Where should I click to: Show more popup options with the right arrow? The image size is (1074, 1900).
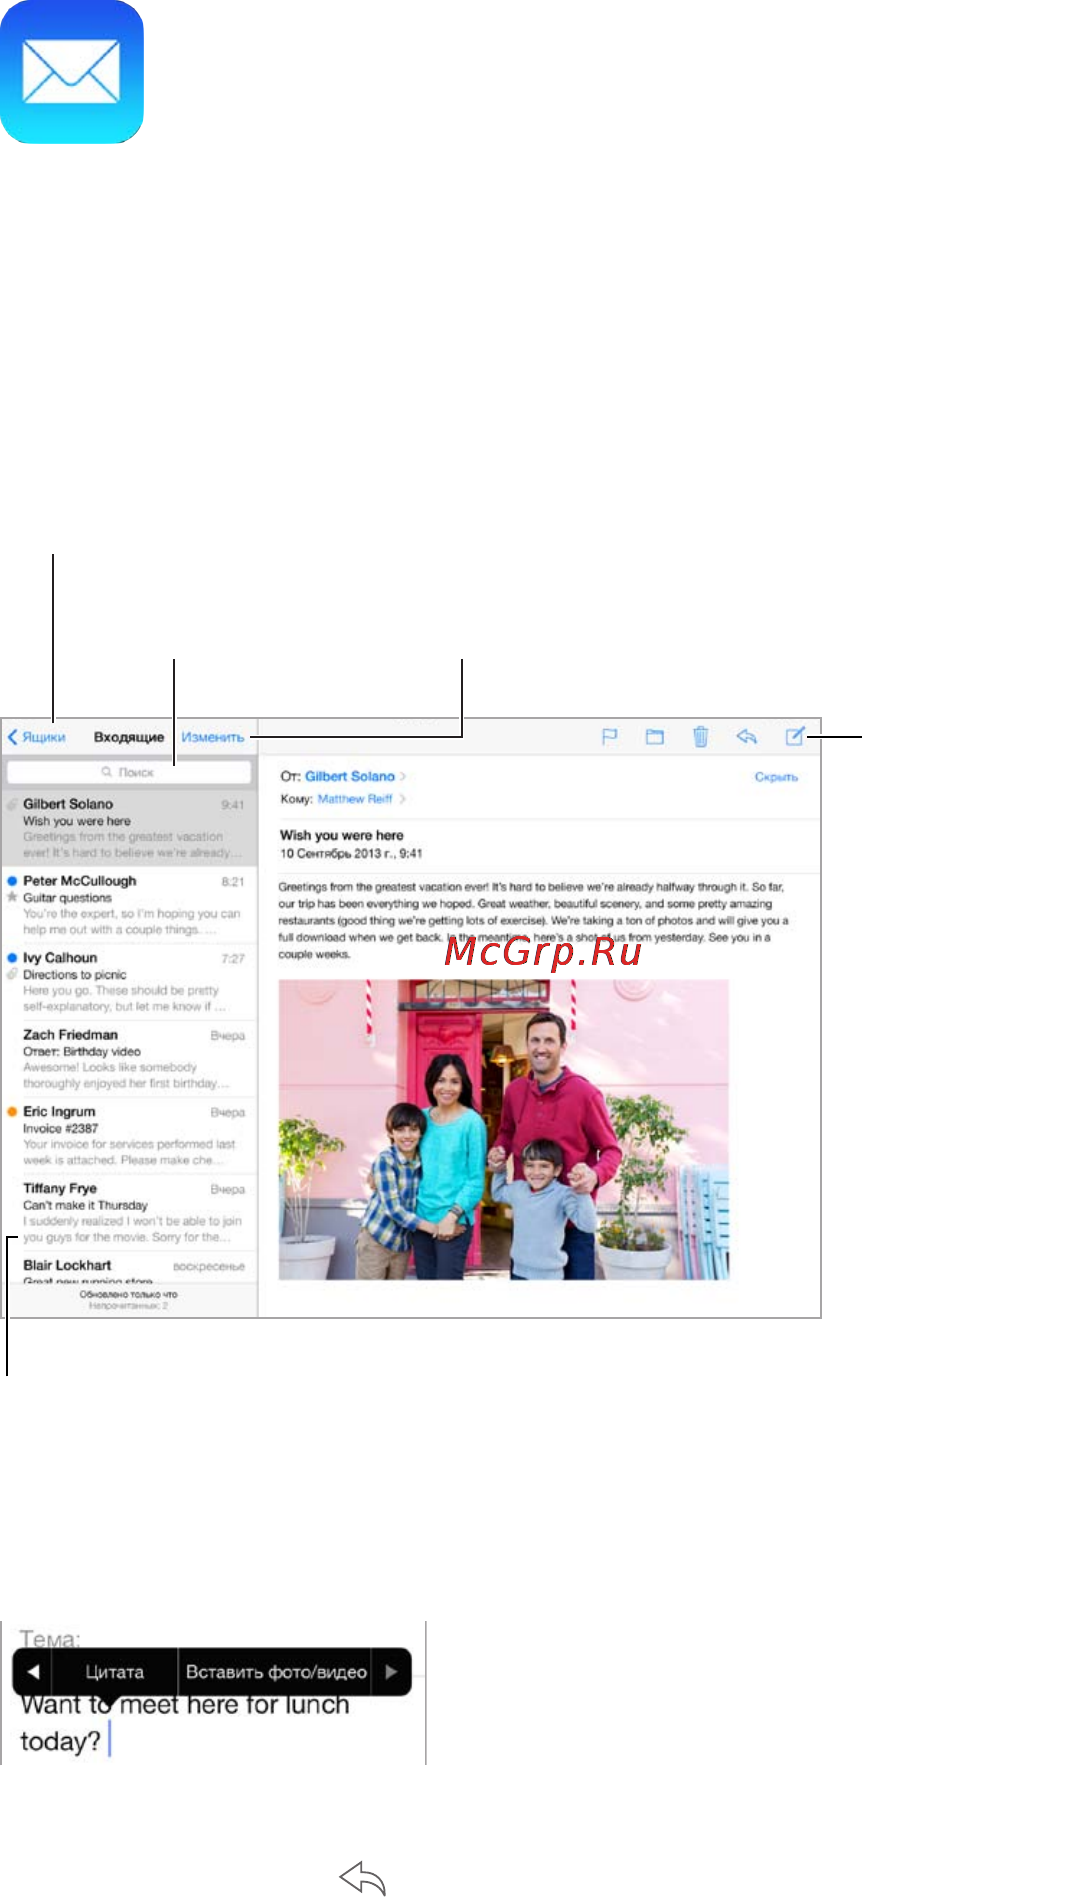pos(391,1671)
